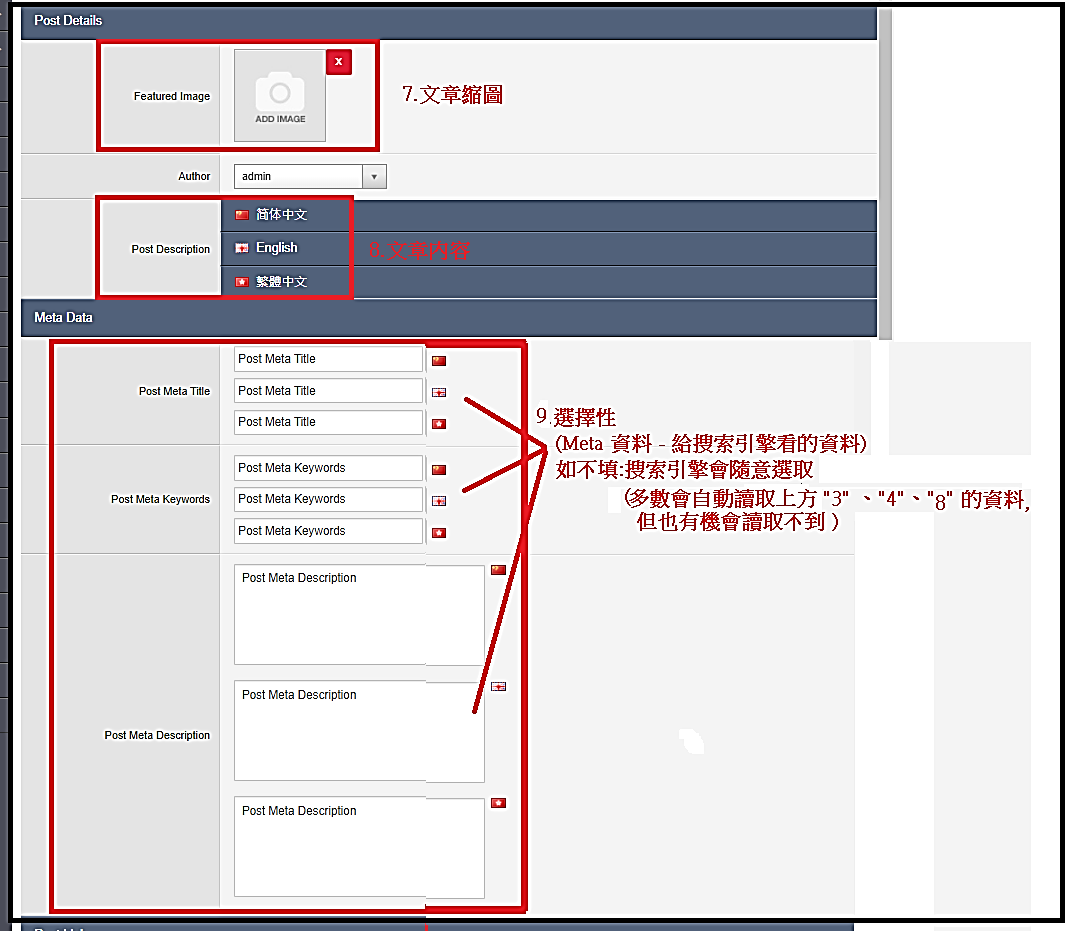The image size is (1075, 931).
Task: Click England flag beside second Post Meta Keywords
Action: point(439,501)
